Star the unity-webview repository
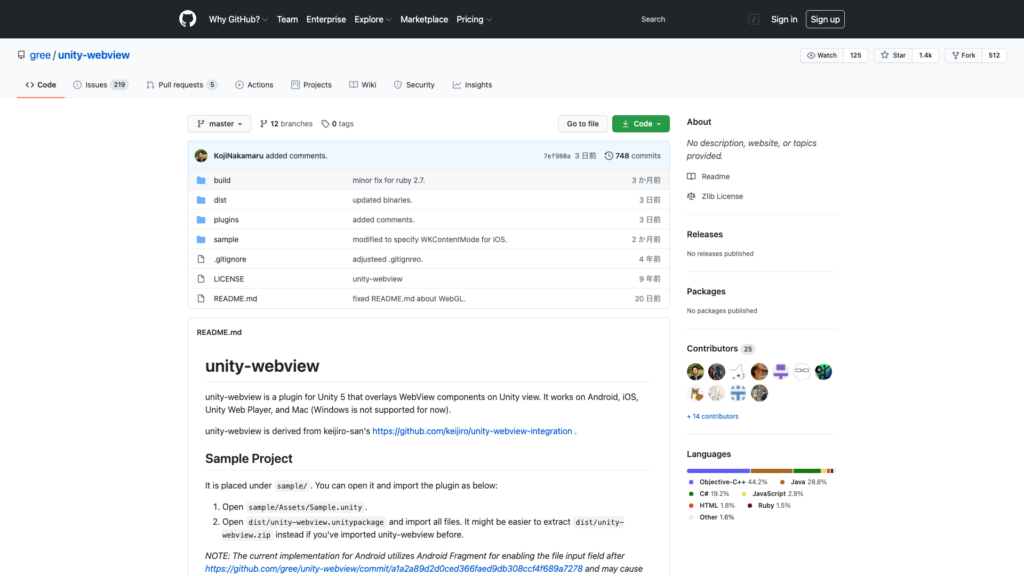1024x576 pixels. [891, 55]
